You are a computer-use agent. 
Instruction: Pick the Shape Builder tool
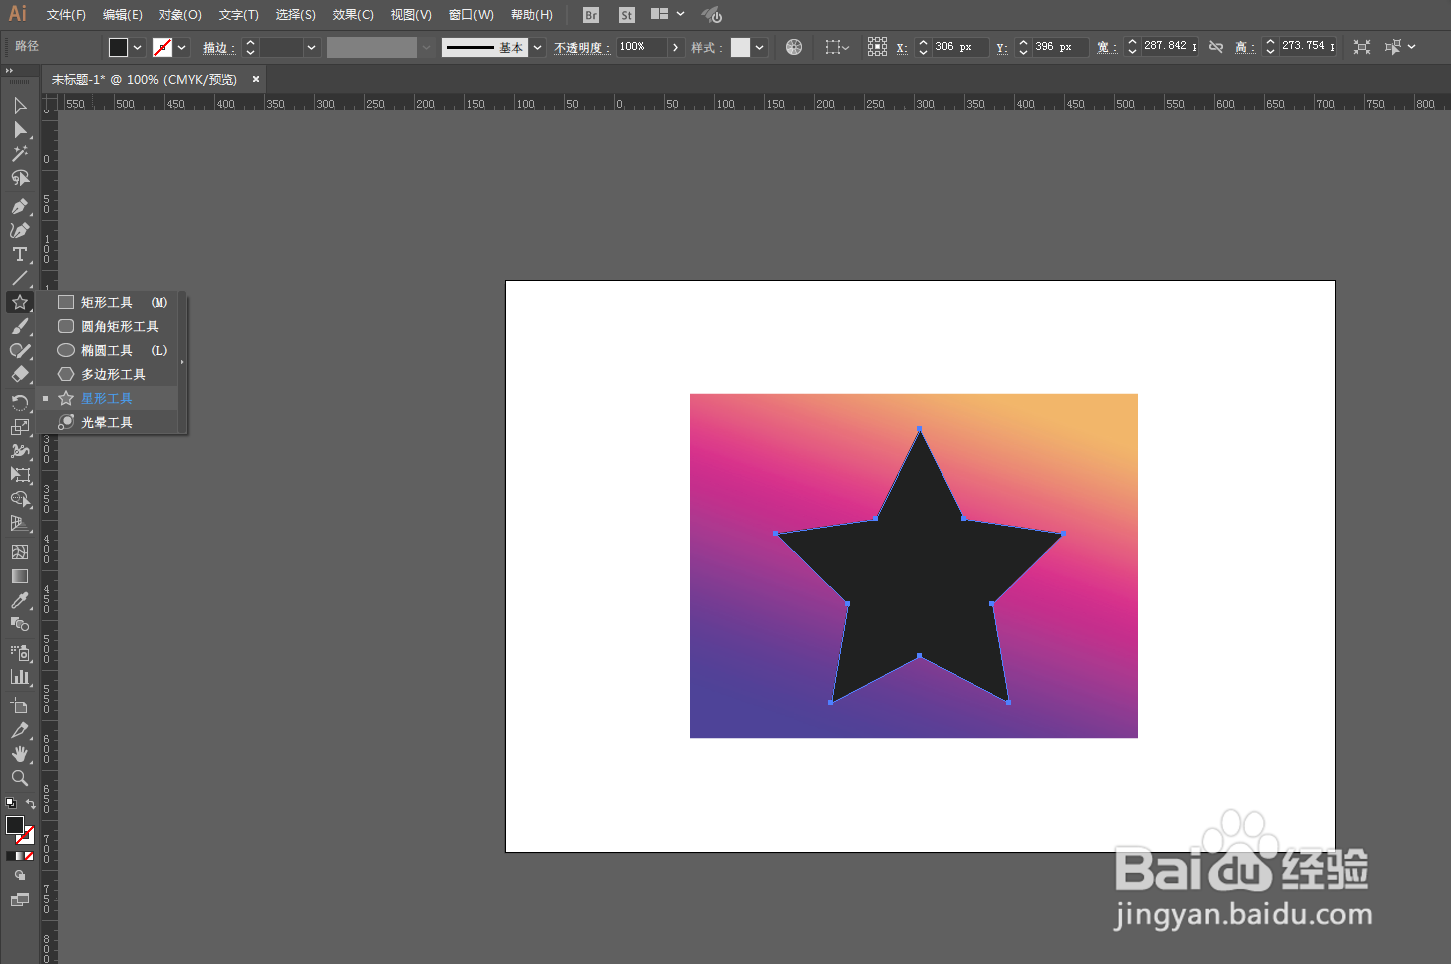pyautogui.click(x=19, y=499)
